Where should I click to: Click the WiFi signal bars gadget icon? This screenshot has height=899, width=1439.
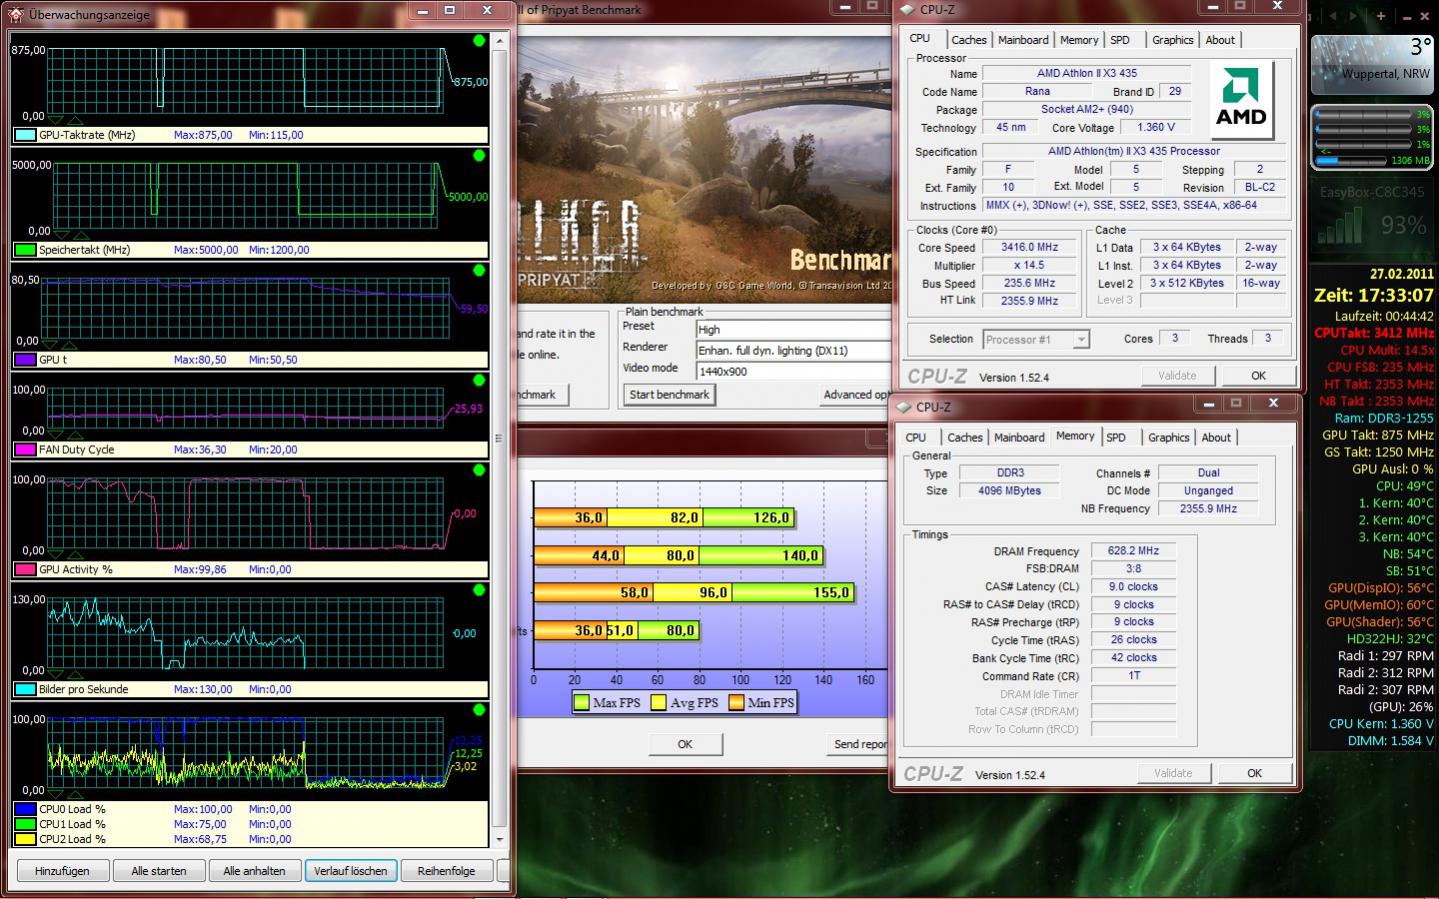pyautogui.click(x=1340, y=226)
